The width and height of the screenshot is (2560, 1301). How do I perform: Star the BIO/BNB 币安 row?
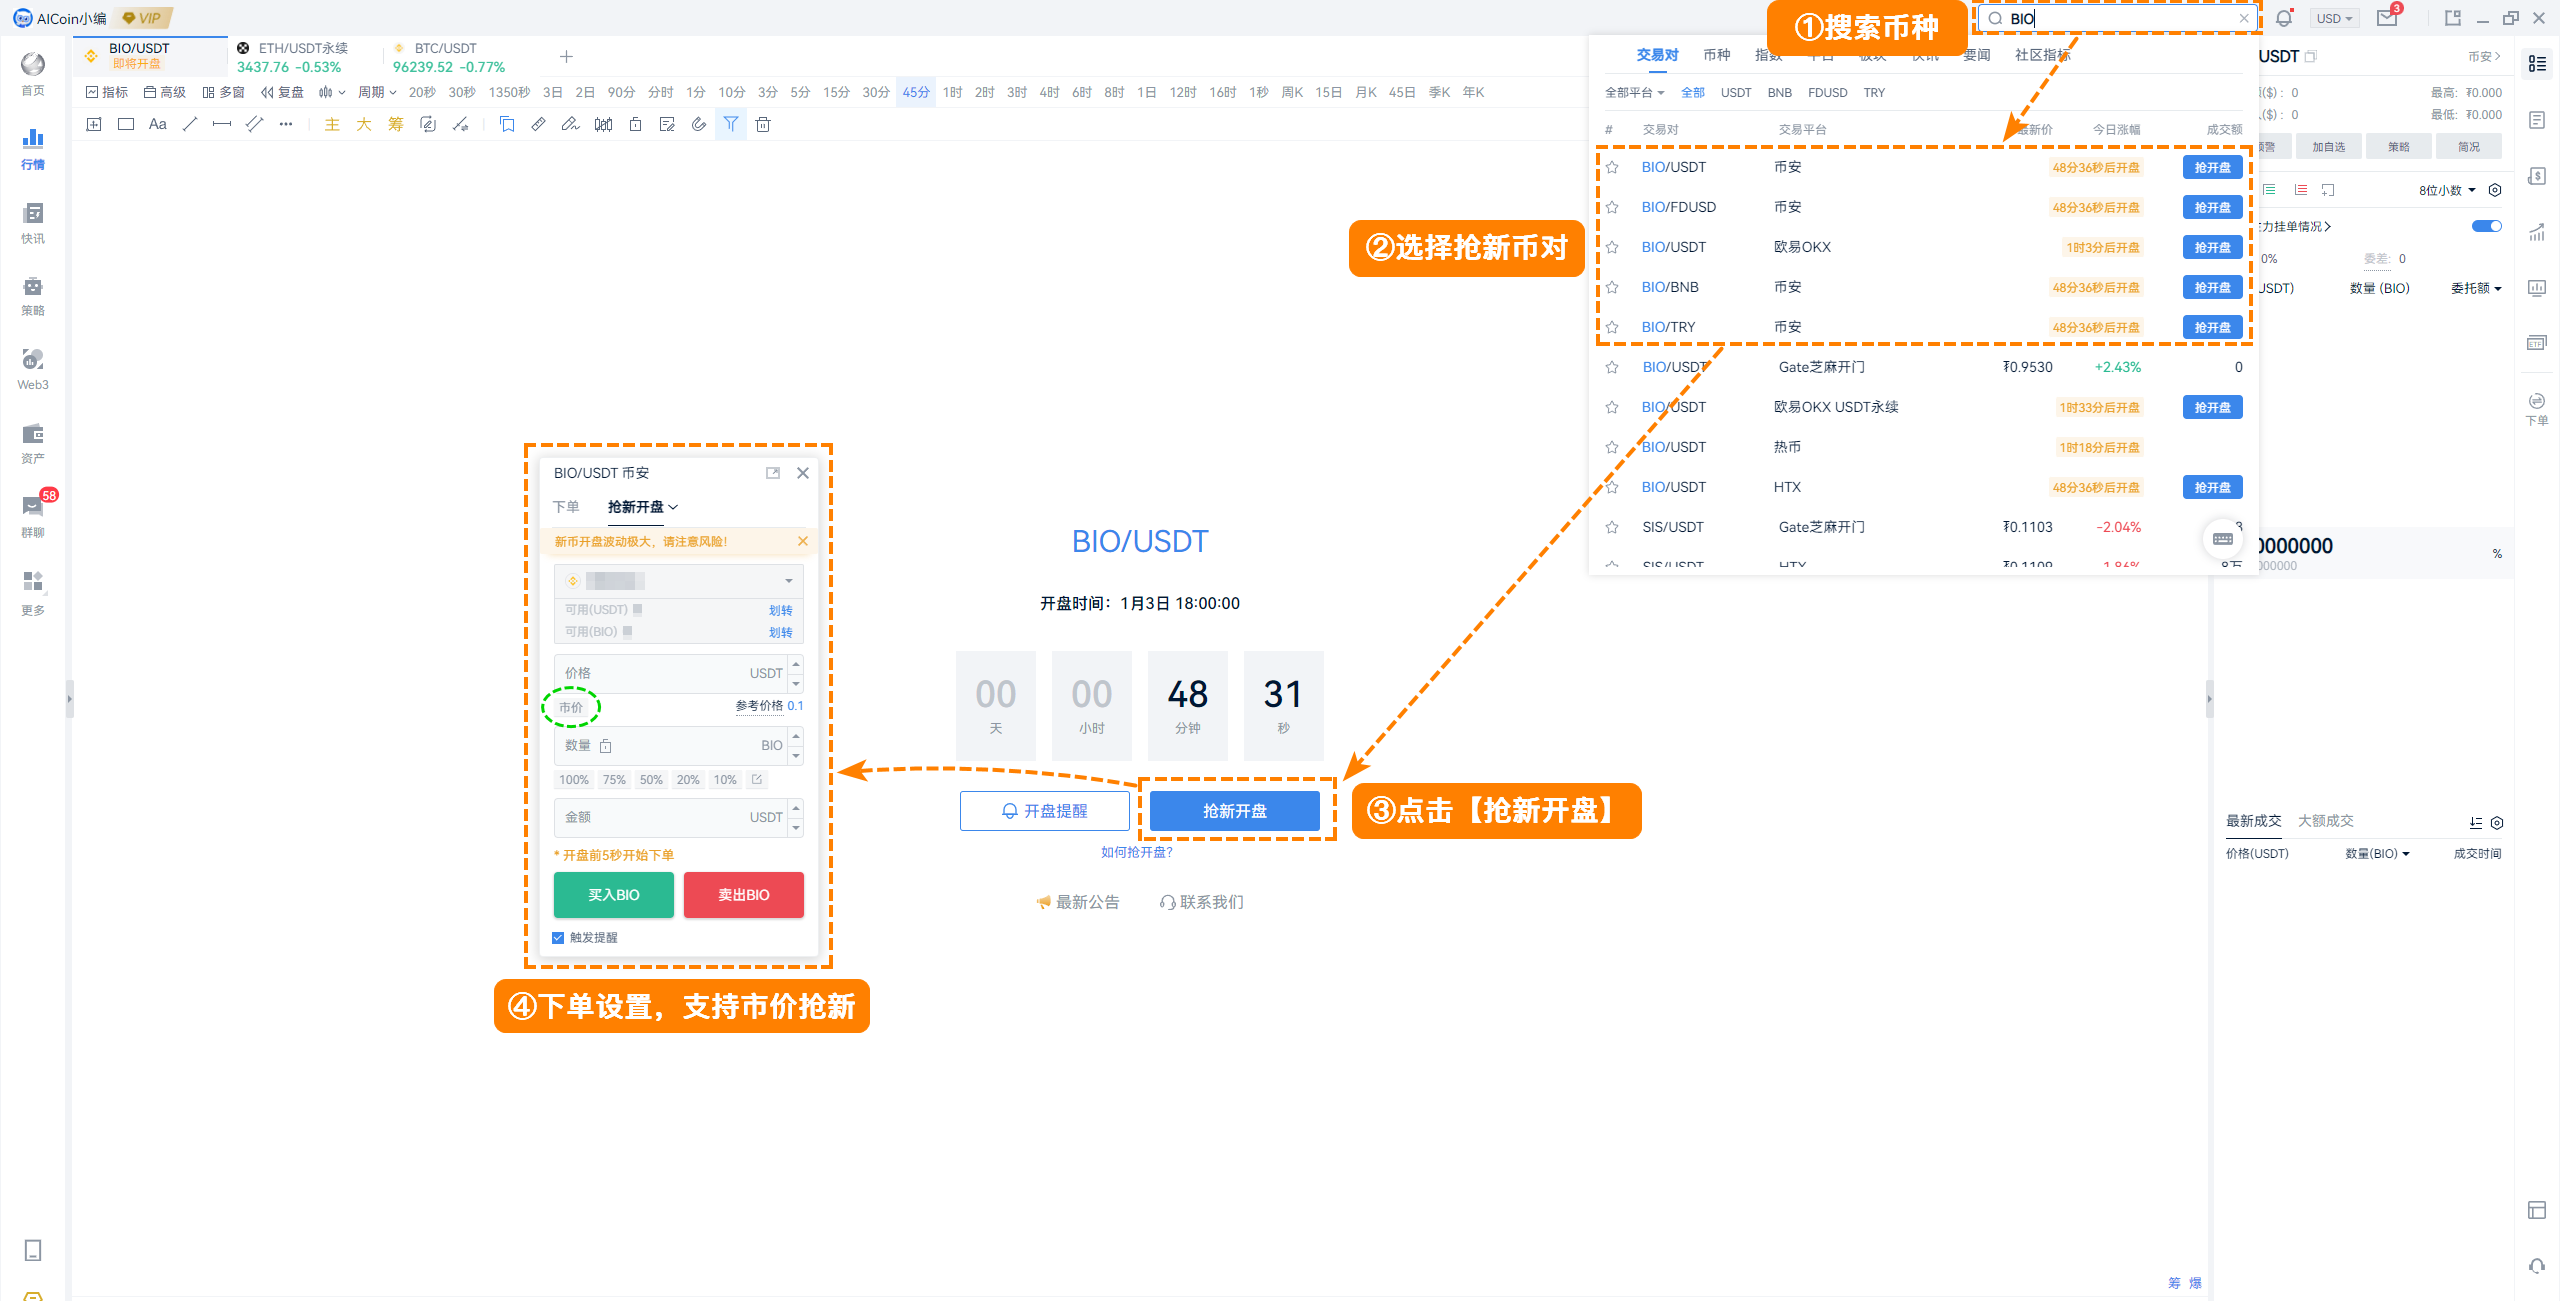pos(1612,287)
